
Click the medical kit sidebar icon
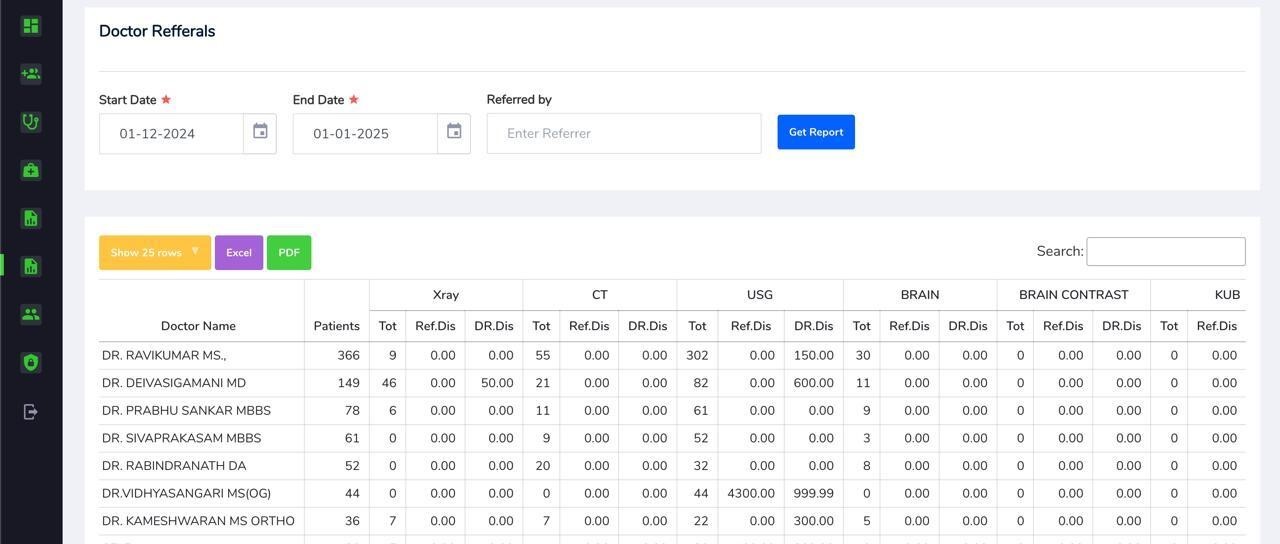coord(31,170)
